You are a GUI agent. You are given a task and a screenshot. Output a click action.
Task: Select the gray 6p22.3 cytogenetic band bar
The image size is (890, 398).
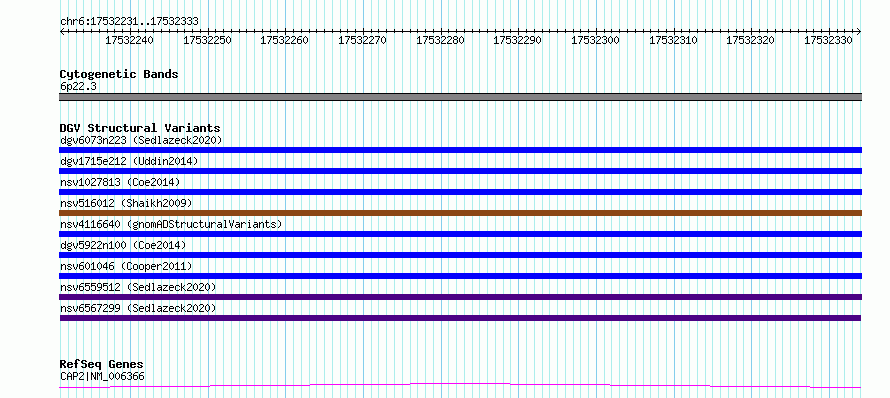pyautogui.click(x=460, y=97)
